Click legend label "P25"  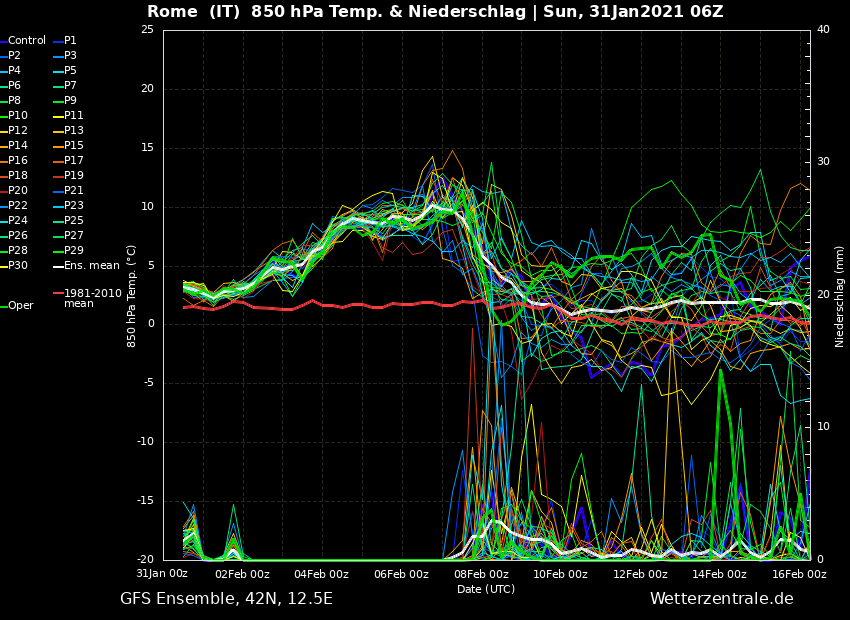coord(74,221)
